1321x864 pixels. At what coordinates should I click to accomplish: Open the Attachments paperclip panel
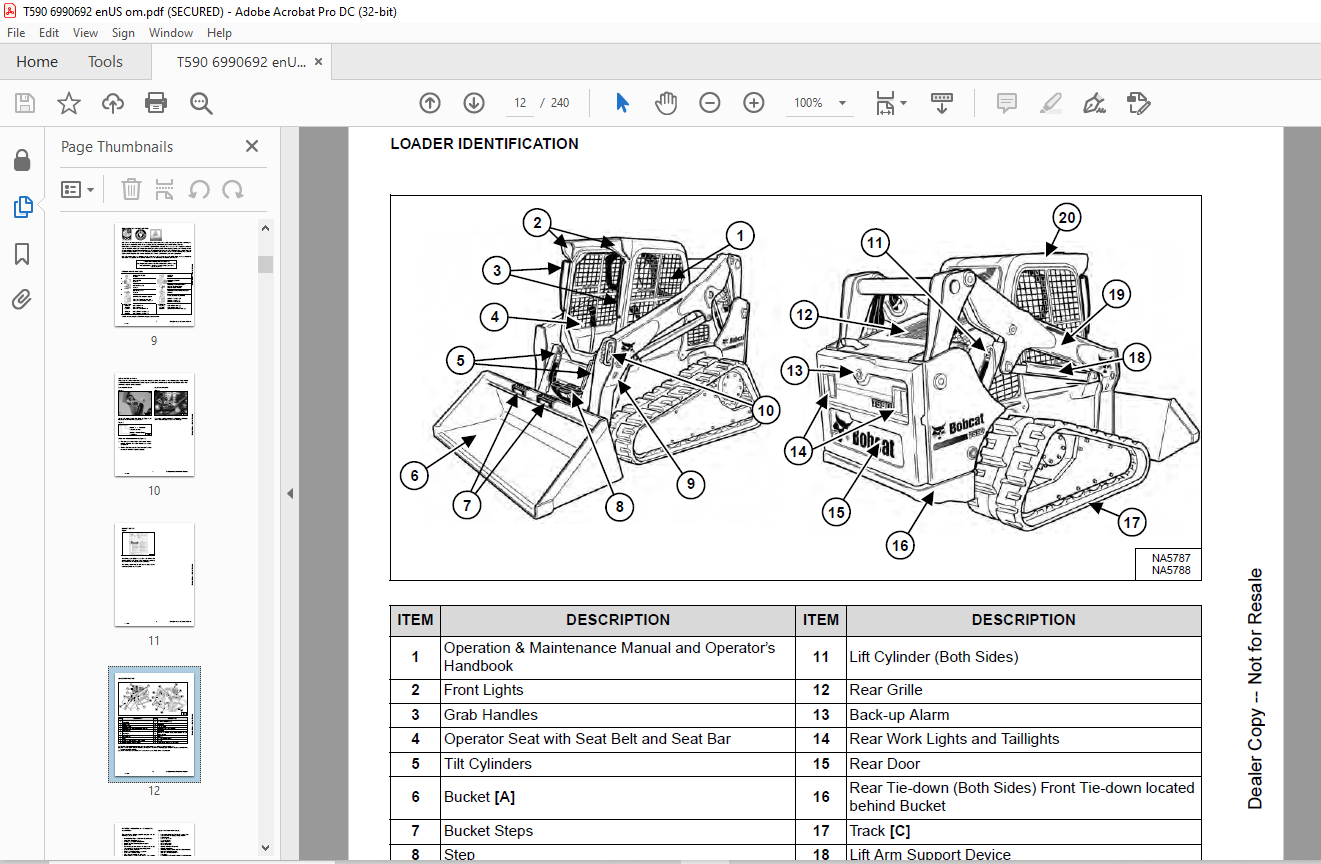tap(22, 299)
